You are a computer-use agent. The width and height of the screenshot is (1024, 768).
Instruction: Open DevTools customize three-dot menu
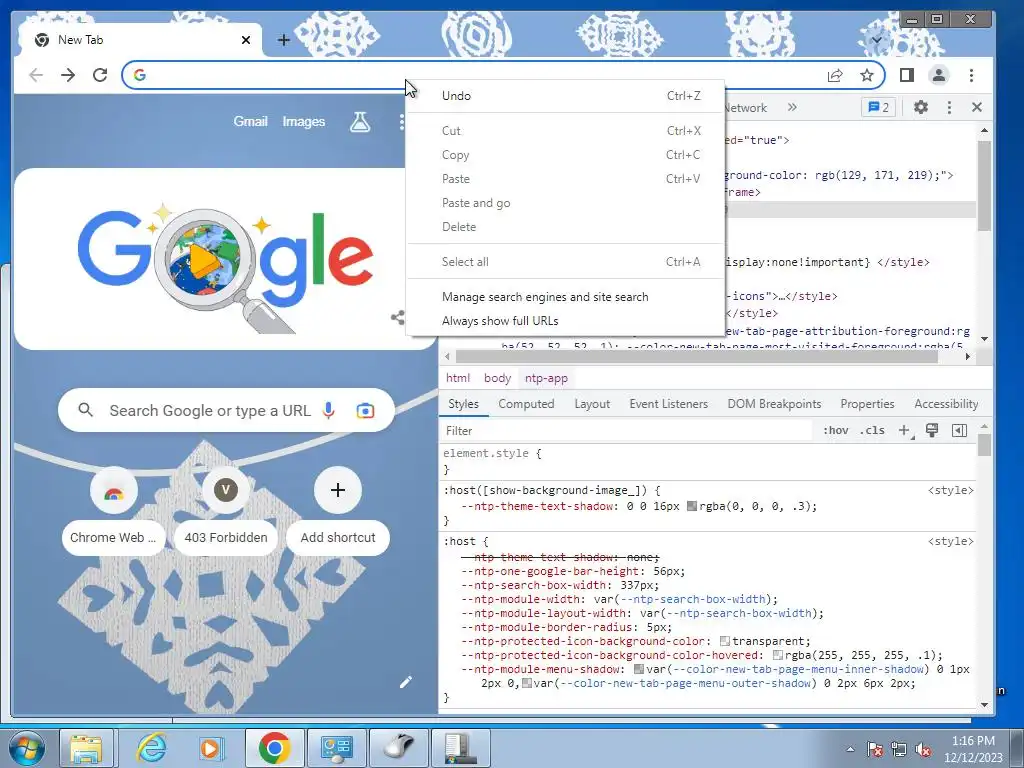(x=949, y=107)
